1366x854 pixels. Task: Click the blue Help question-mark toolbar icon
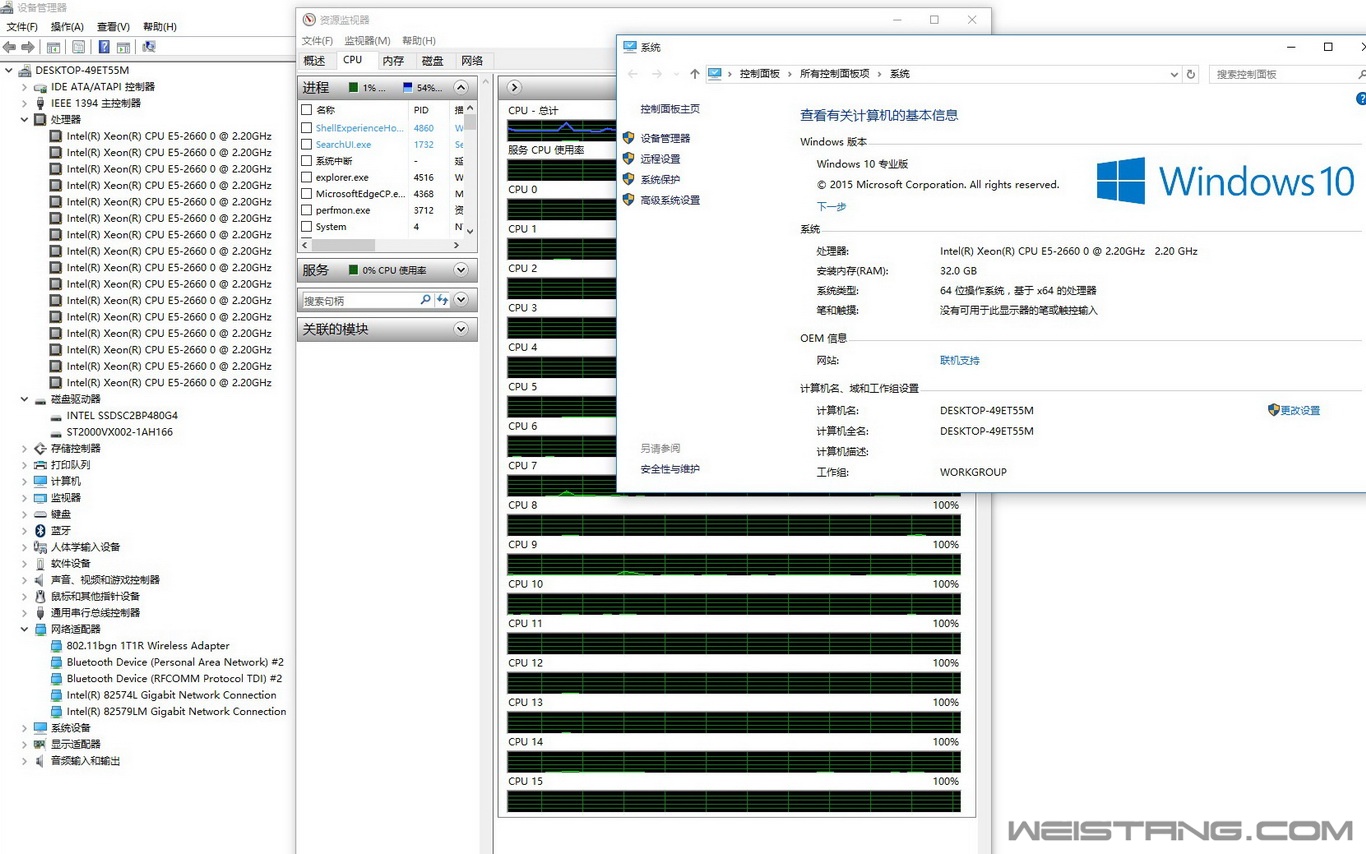(x=104, y=47)
